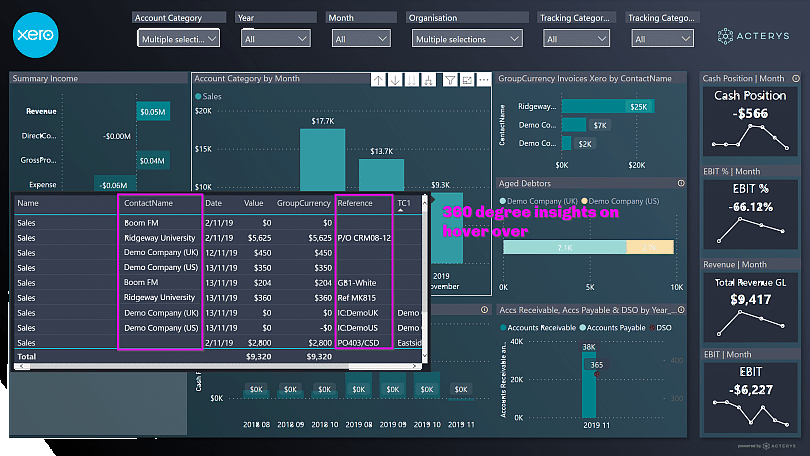
Task: Toggle Demo Company (US) legend in Aged Debtors
Action: (620, 201)
